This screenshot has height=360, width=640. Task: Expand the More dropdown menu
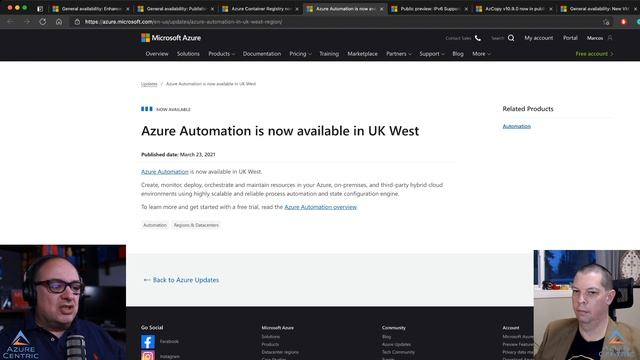[x=481, y=54]
